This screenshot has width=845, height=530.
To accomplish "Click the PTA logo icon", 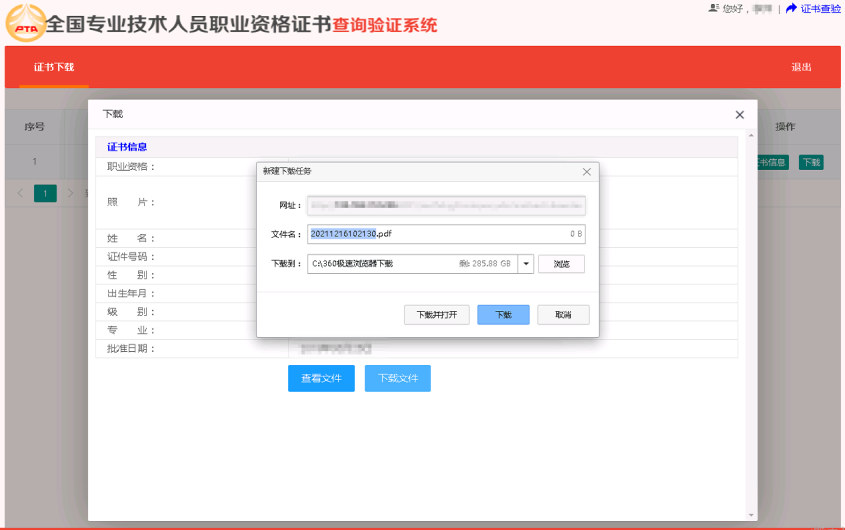I will point(24,23).
